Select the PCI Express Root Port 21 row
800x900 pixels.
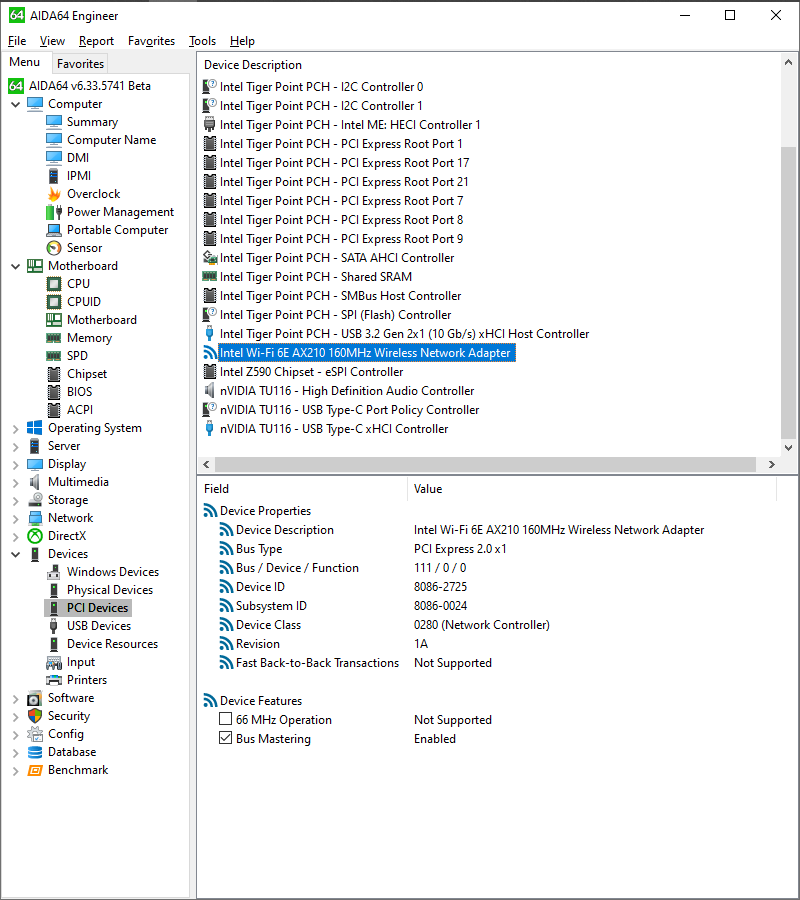pos(344,182)
